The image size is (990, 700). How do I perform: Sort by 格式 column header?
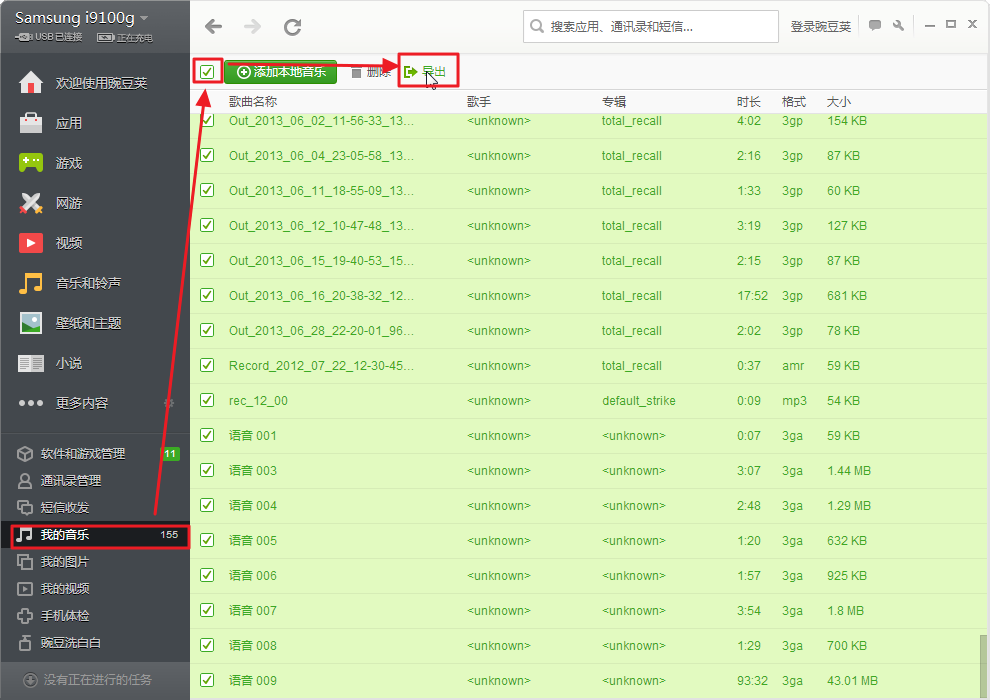pyautogui.click(x=794, y=102)
